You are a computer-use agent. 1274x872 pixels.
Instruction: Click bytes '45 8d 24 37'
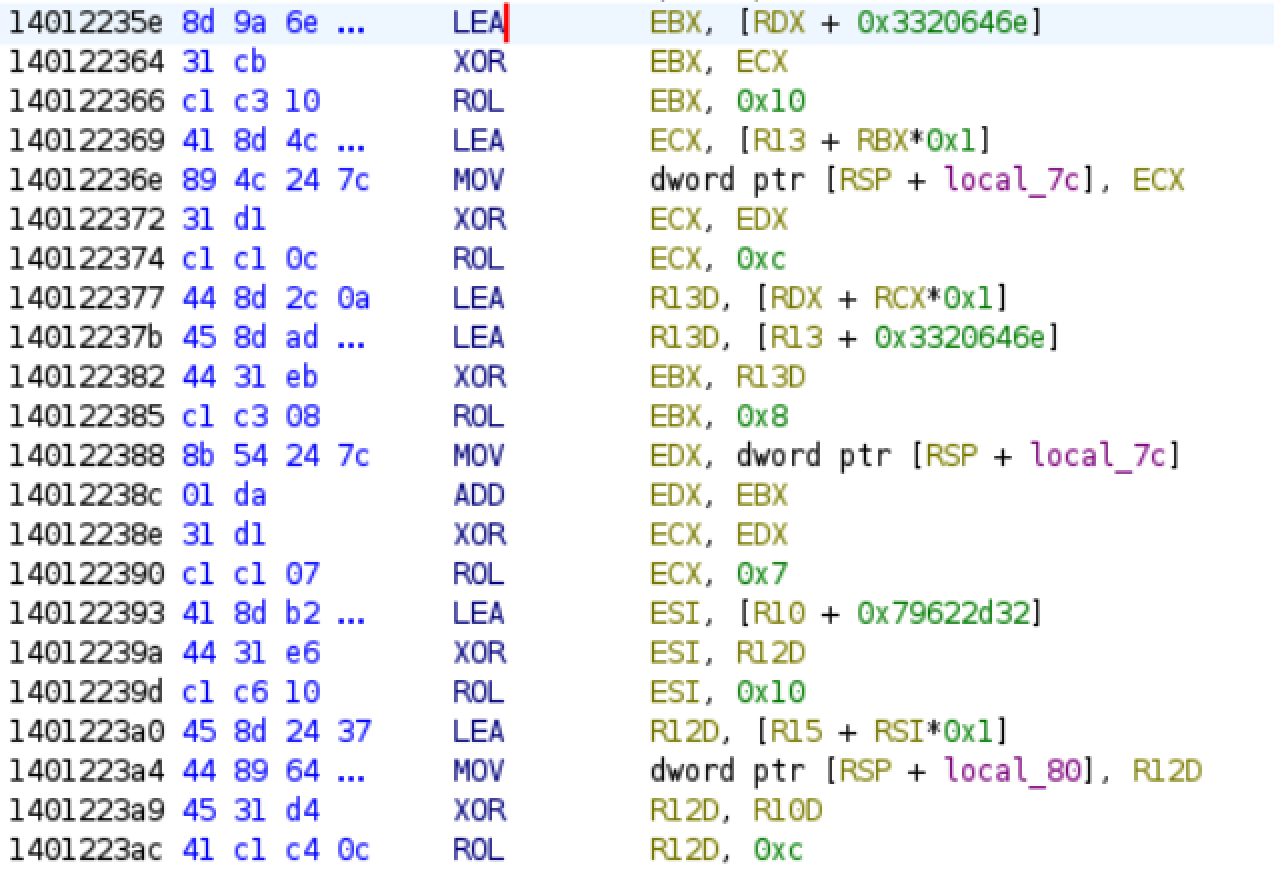pyautogui.click(x=277, y=731)
